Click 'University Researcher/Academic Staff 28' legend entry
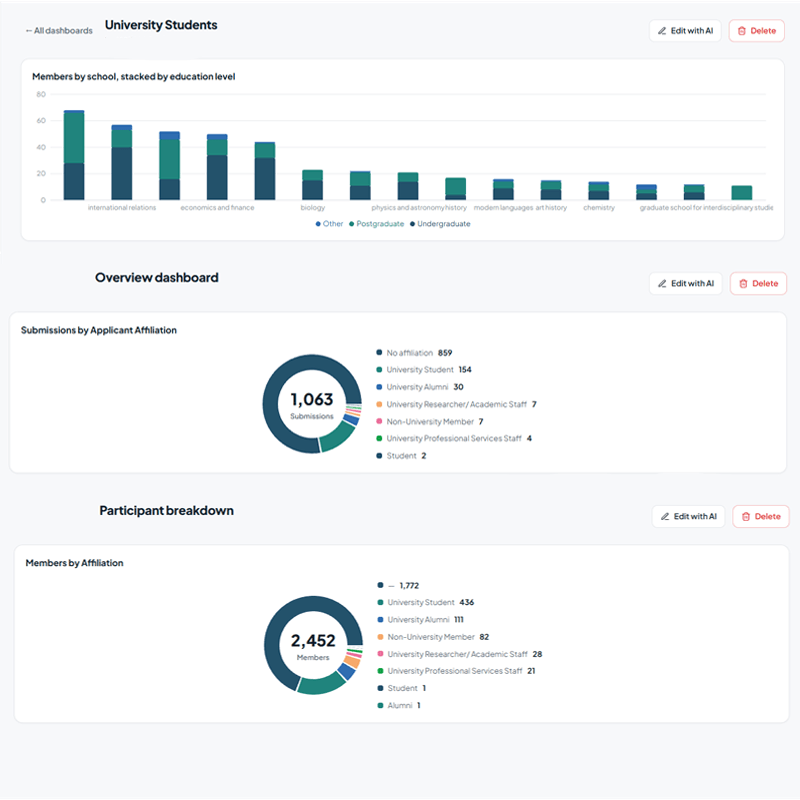Image resolution: width=800 pixels, height=800 pixels. pyautogui.click(x=460, y=654)
